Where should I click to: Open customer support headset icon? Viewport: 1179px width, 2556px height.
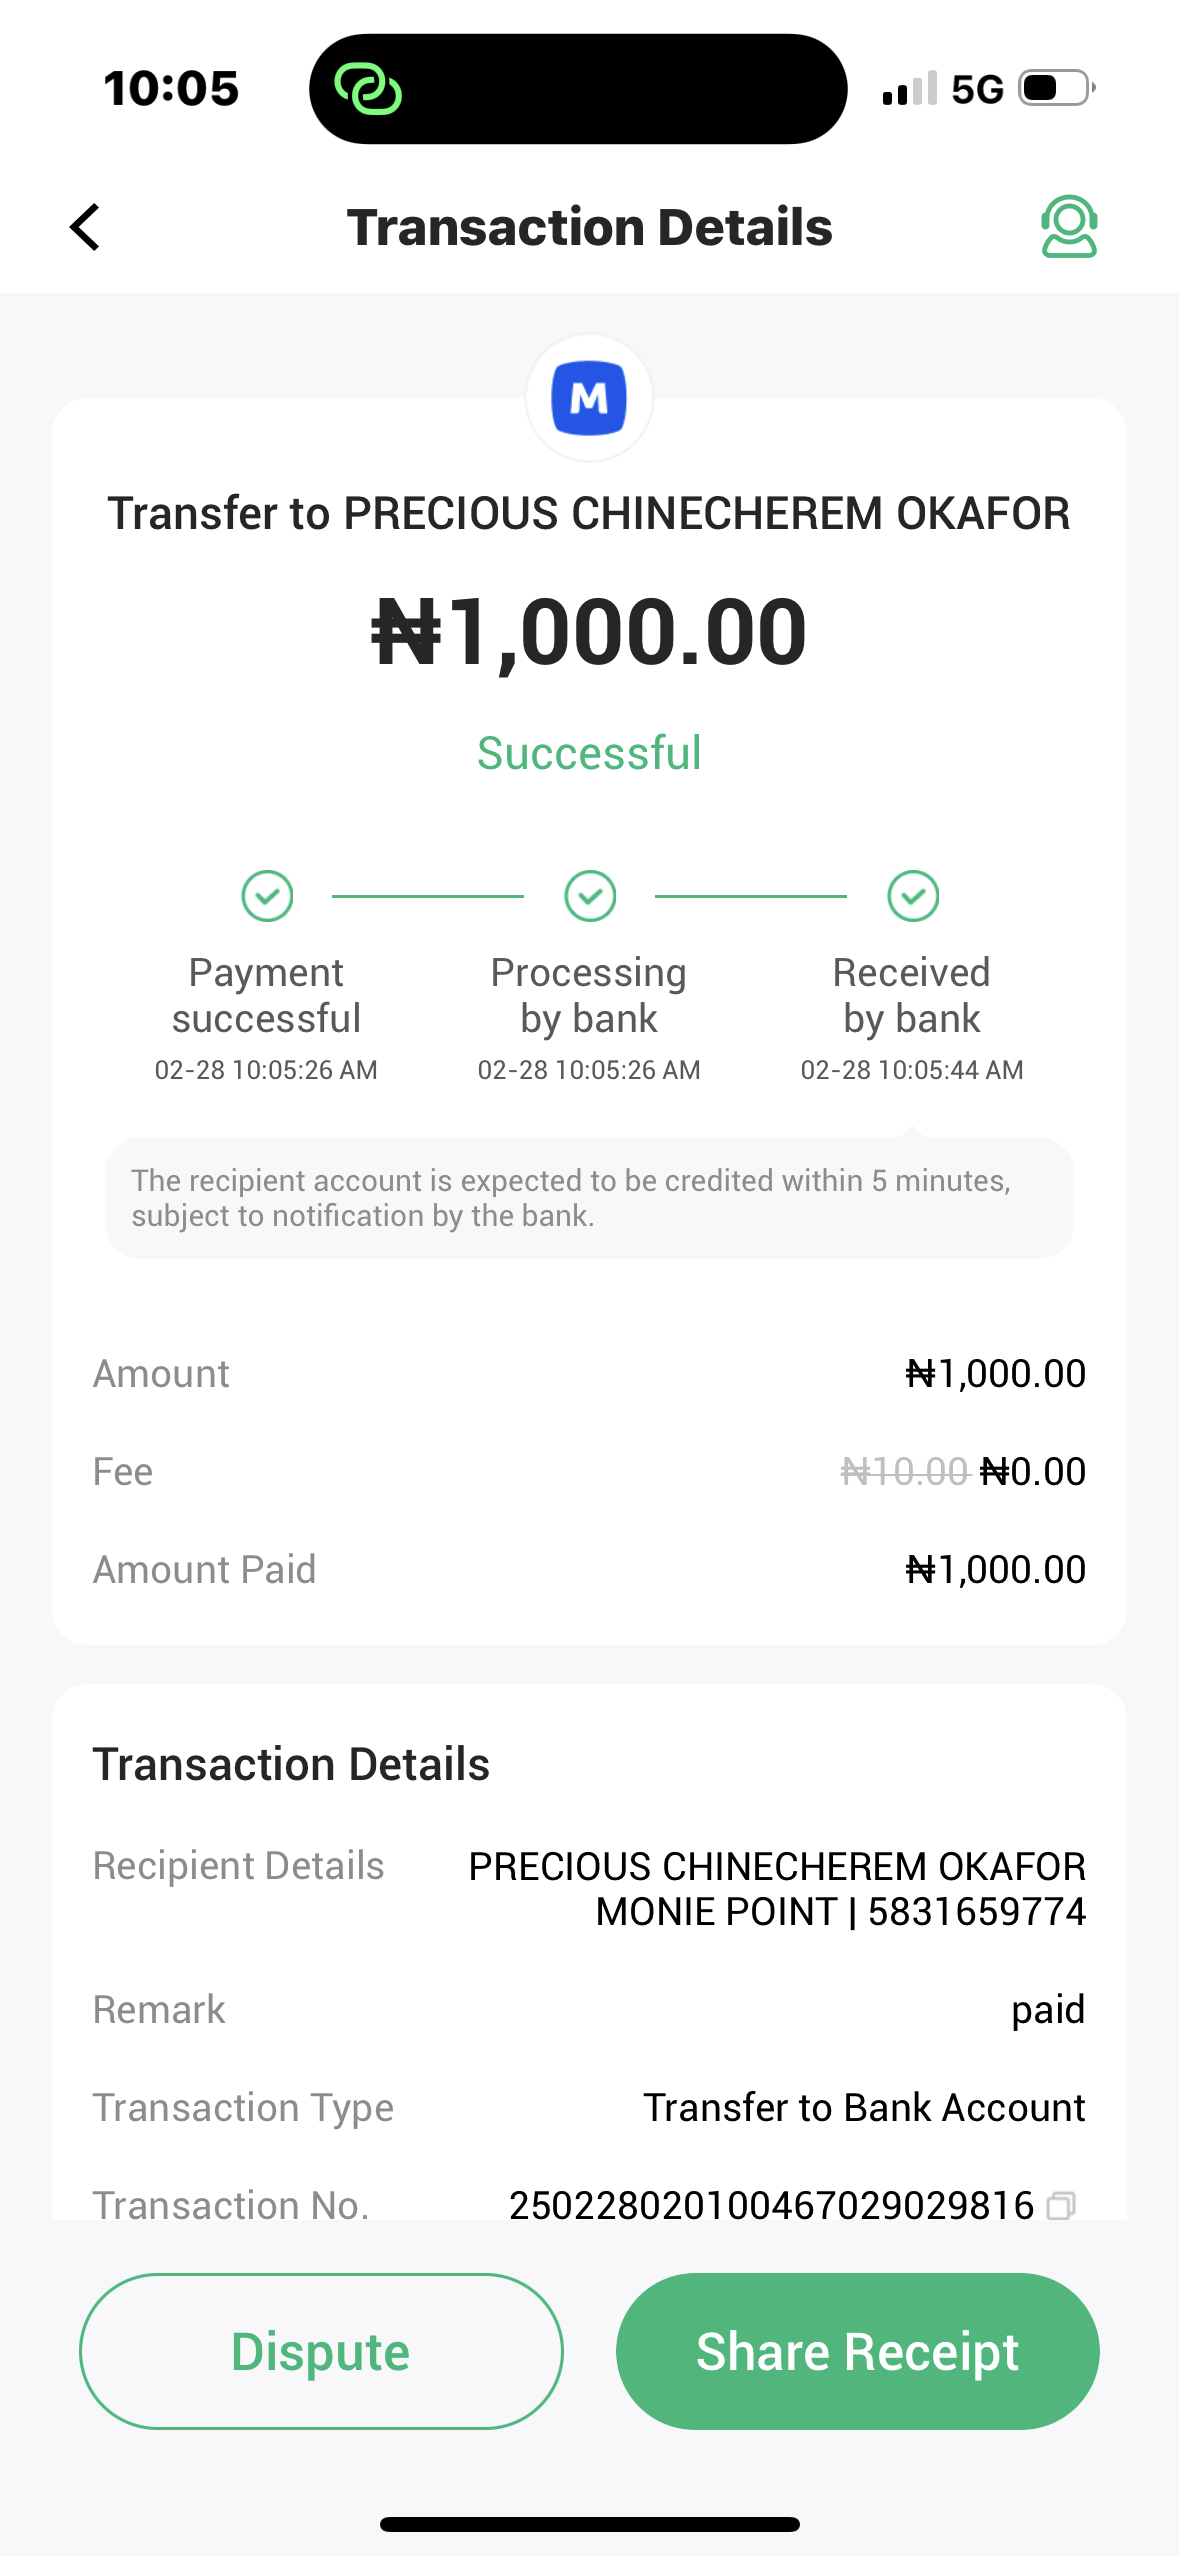point(1068,227)
